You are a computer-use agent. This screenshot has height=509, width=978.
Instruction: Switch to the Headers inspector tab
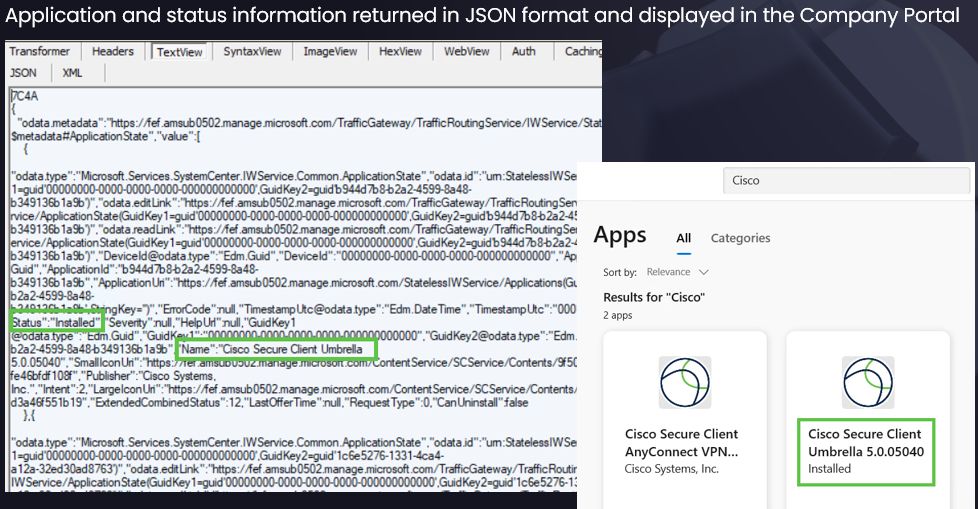click(x=113, y=51)
